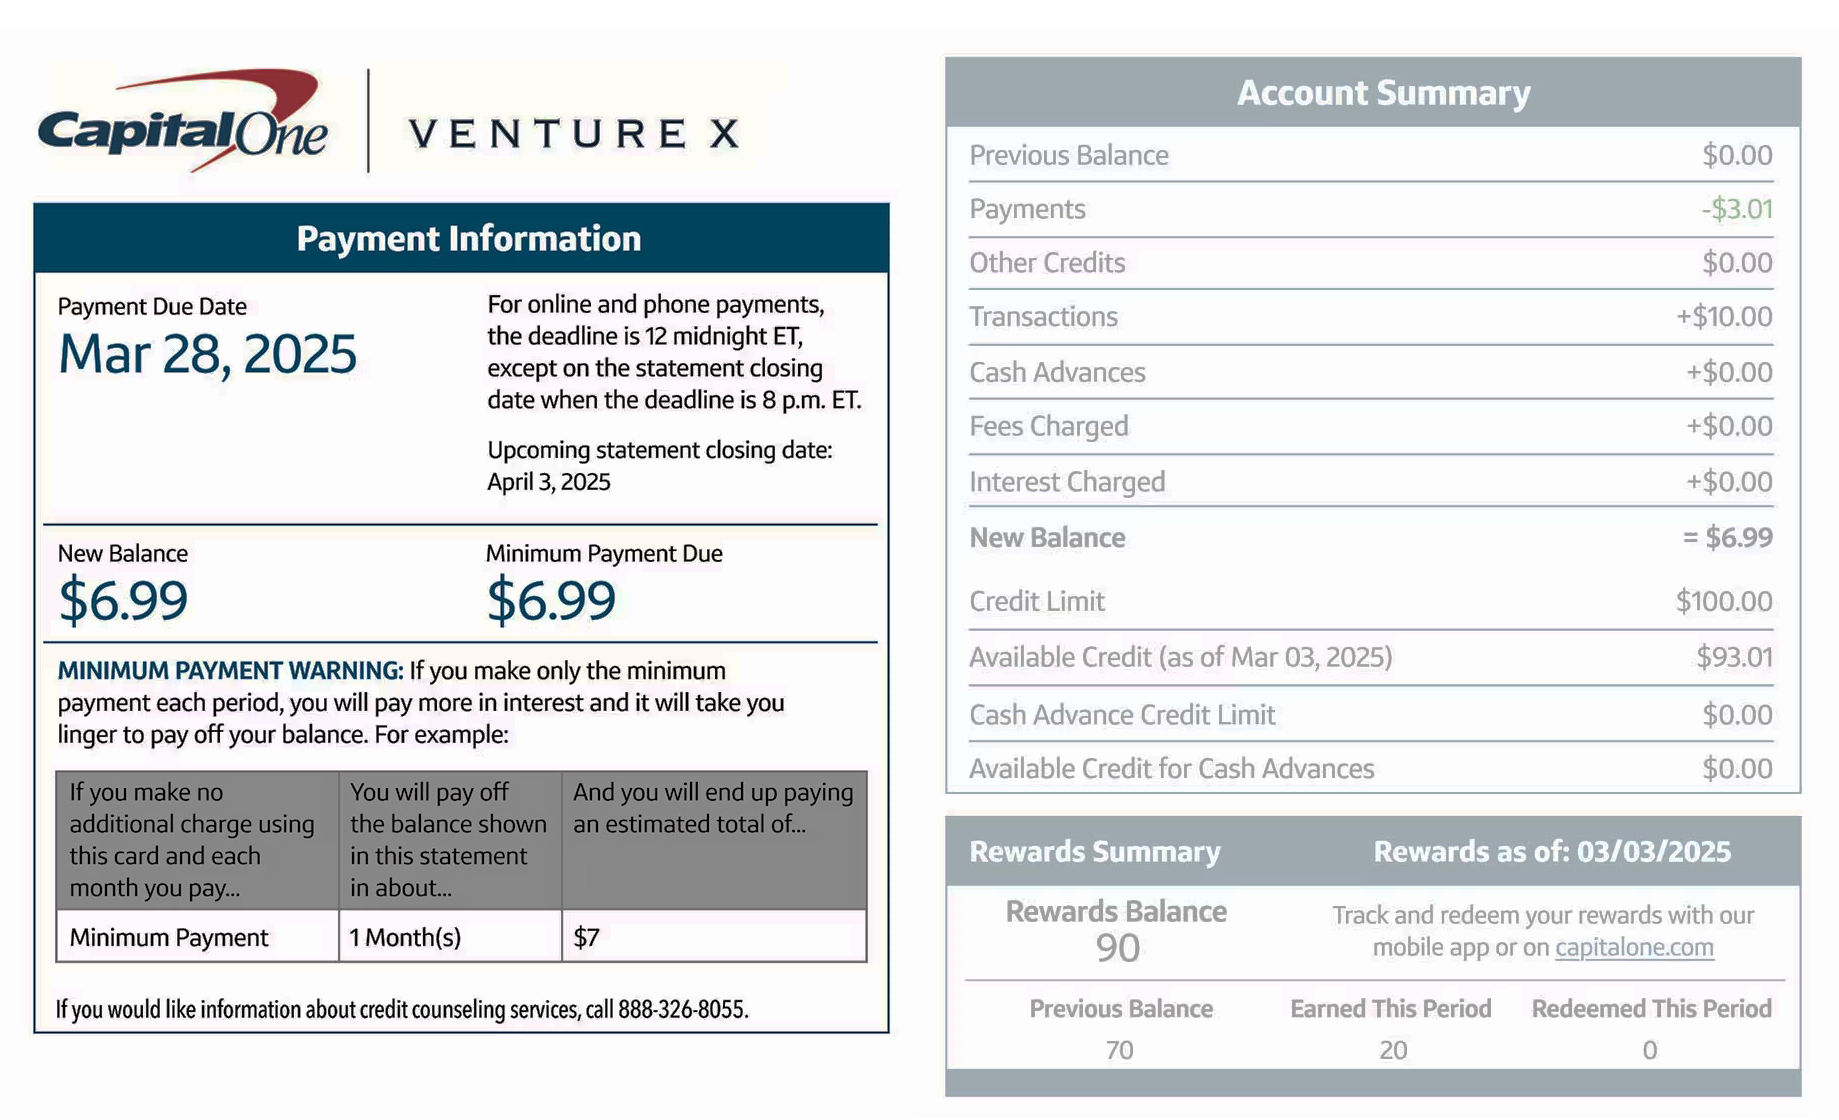This screenshot has height=1120, width=1839.
Task: Click the Transactions amount +$10.00
Action: 1724,317
